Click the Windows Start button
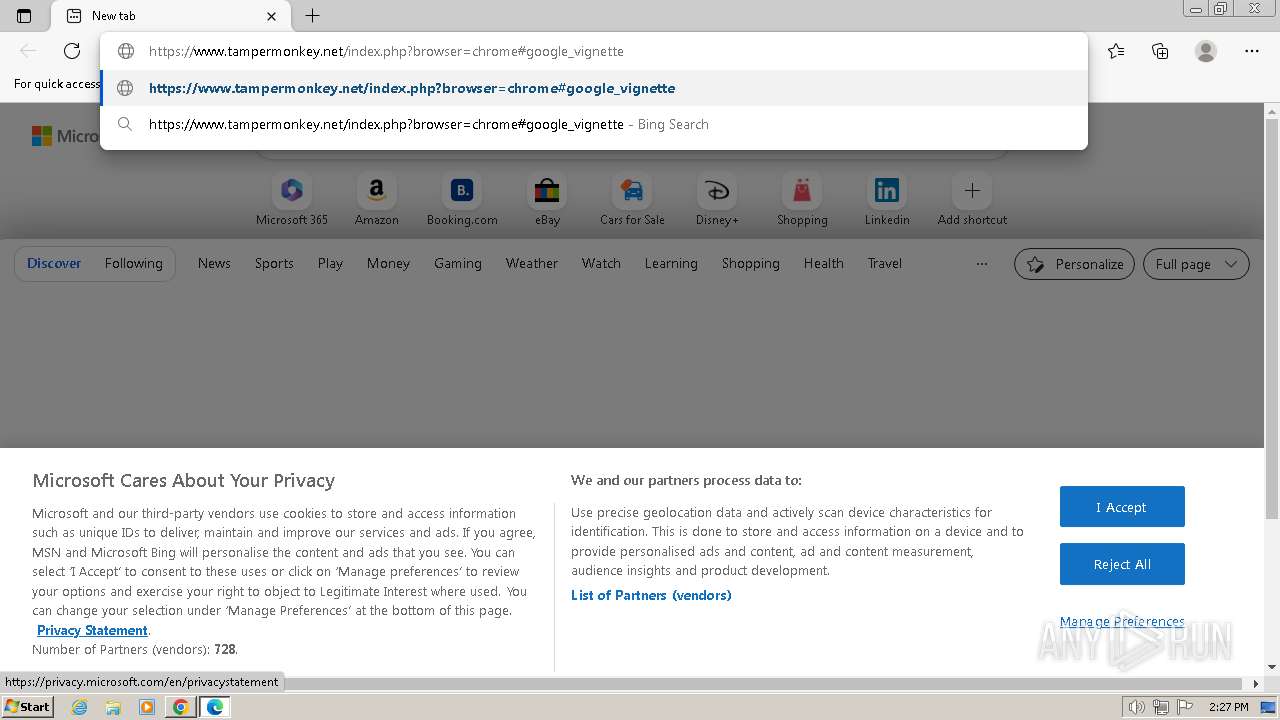Image resolution: width=1280 pixels, height=720 pixels. [27, 706]
